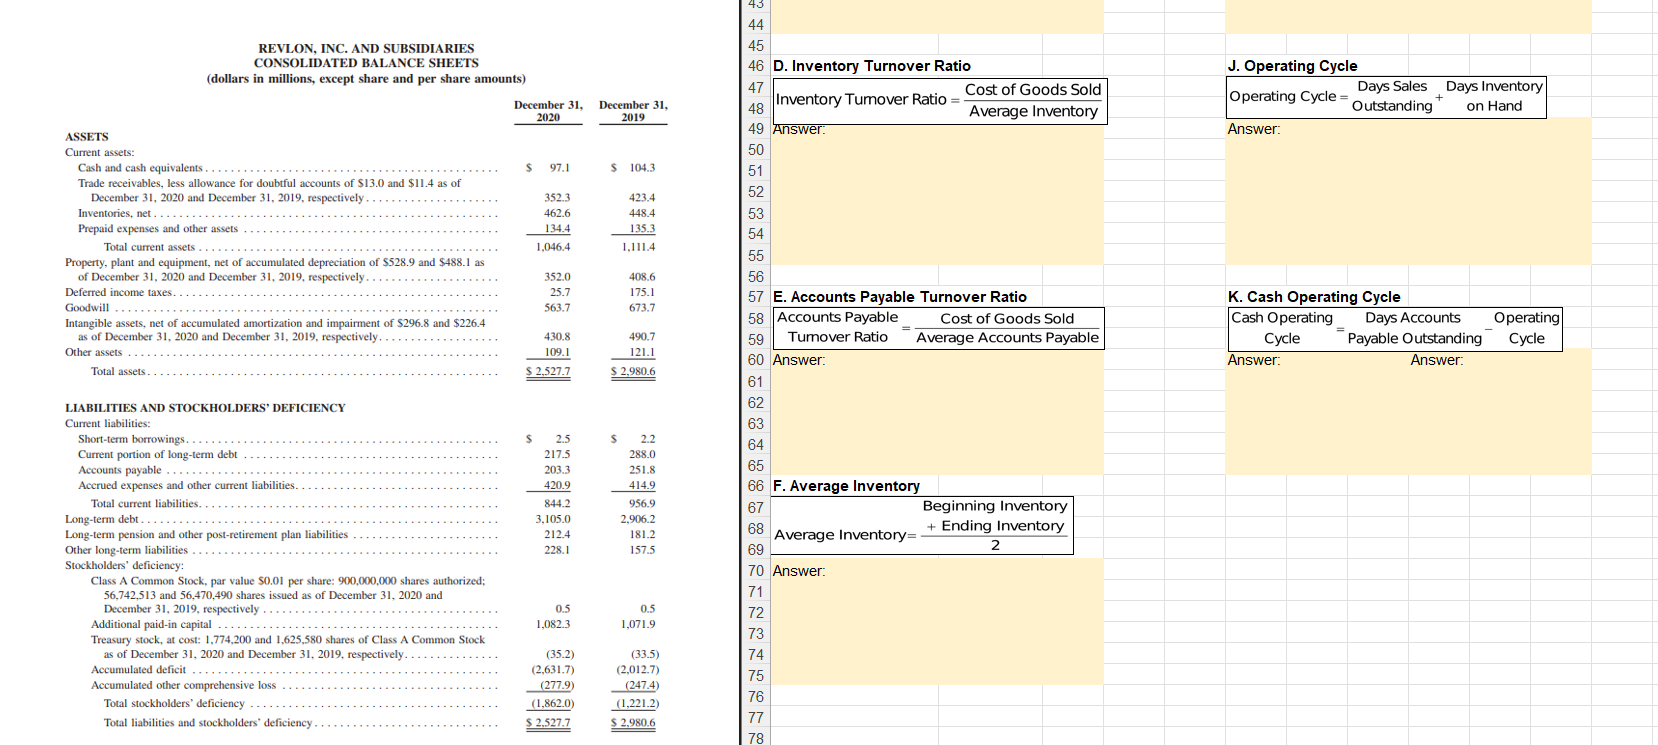The image size is (1658, 745).
Task: Click the 2020 trade receivables value "352.3"
Action: pos(557,198)
